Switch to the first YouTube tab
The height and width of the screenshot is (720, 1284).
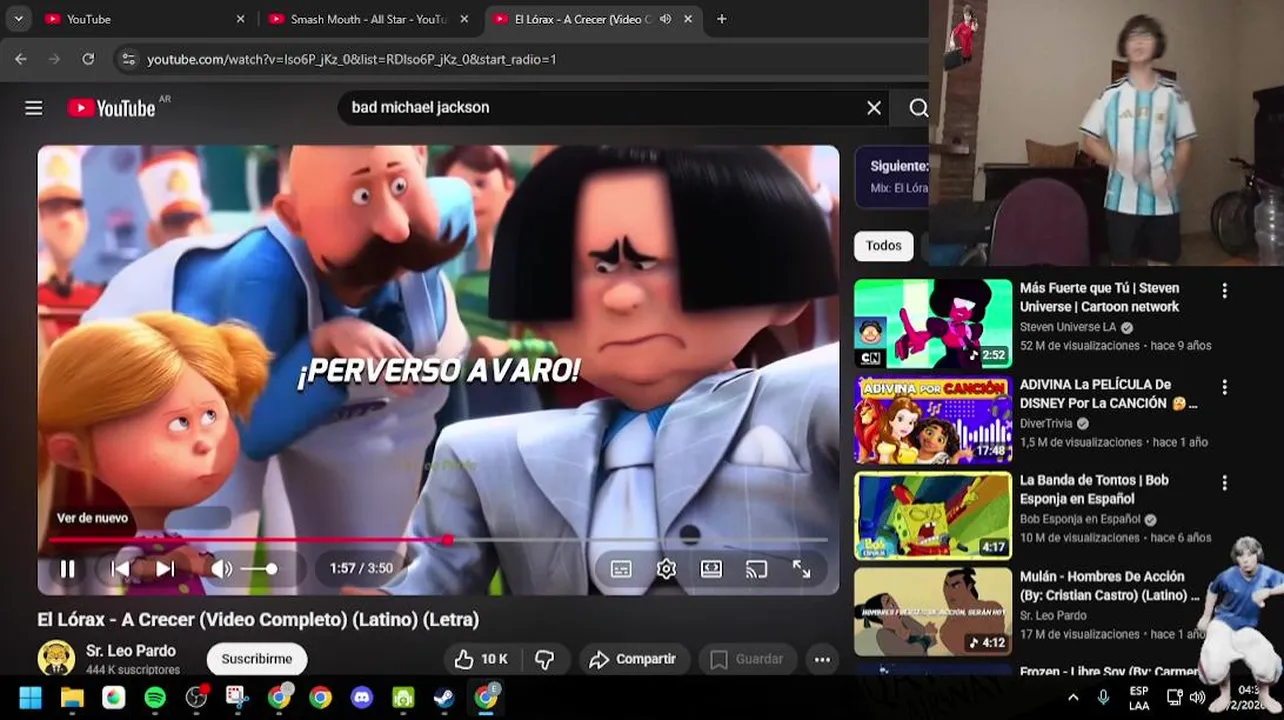coord(140,19)
